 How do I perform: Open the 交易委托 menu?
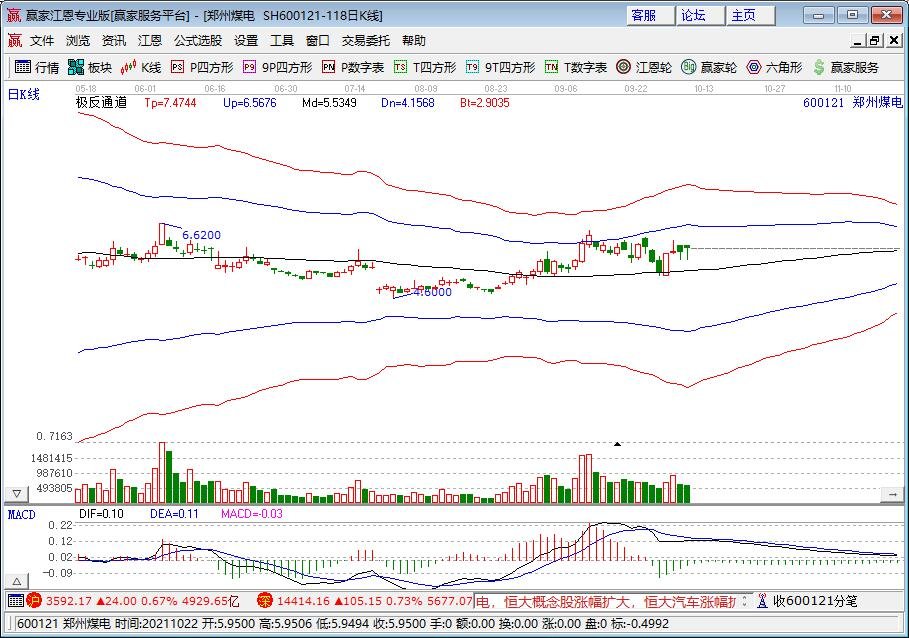click(x=366, y=41)
